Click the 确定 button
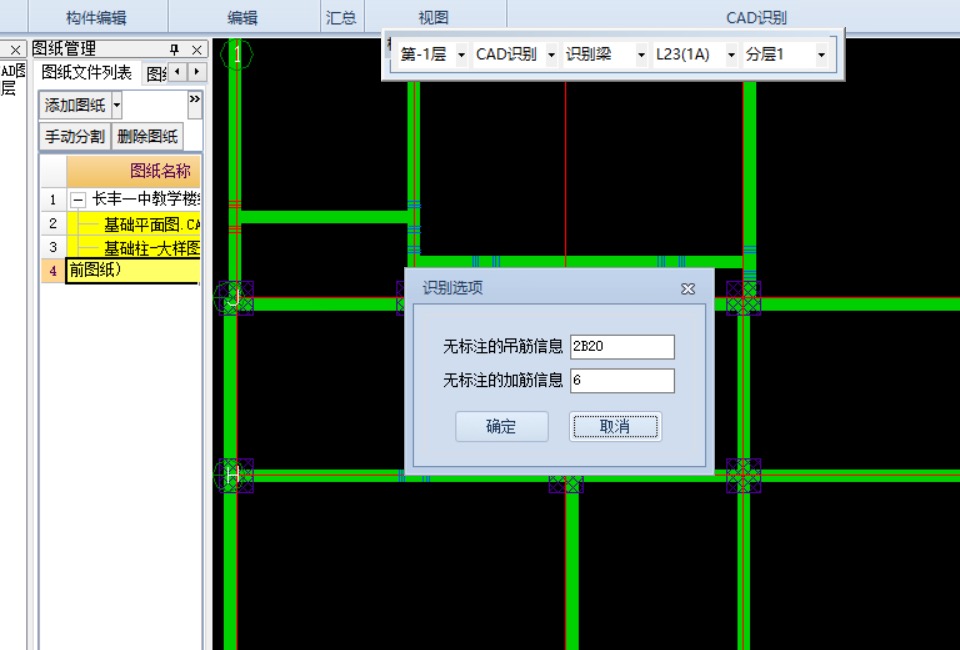This screenshot has height=650, width=960. pos(501,426)
